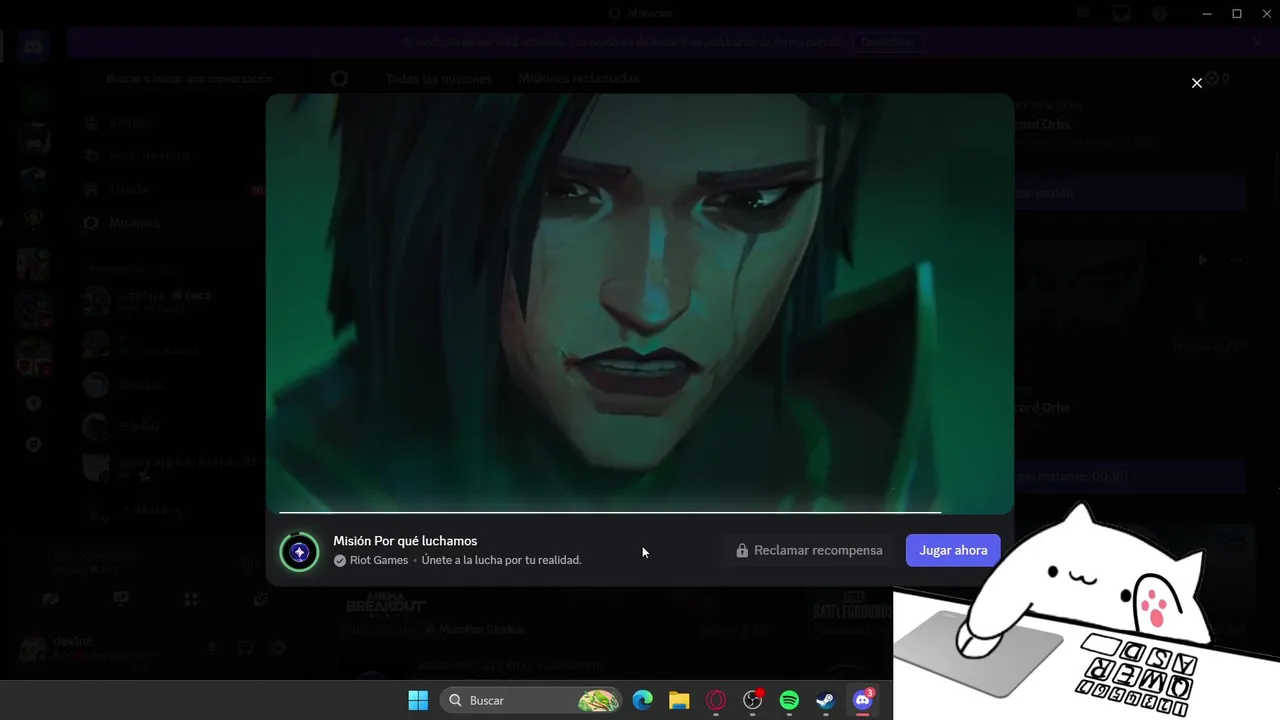Viewport: 1280px width, 720px height.
Task: Toggle the microphone mute in the user panel
Action: (211, 648)
